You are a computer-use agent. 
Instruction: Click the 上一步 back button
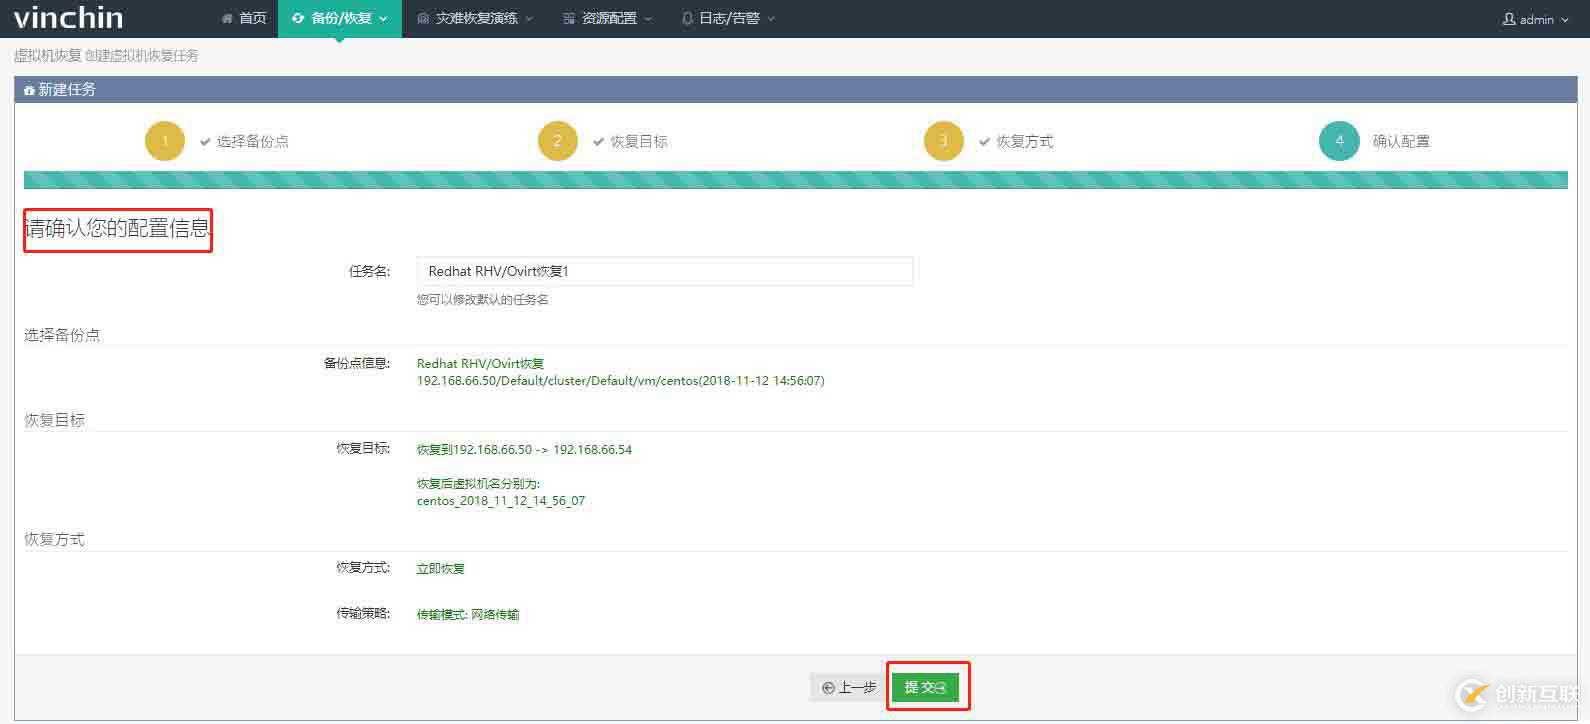click(x=848, y=687)
